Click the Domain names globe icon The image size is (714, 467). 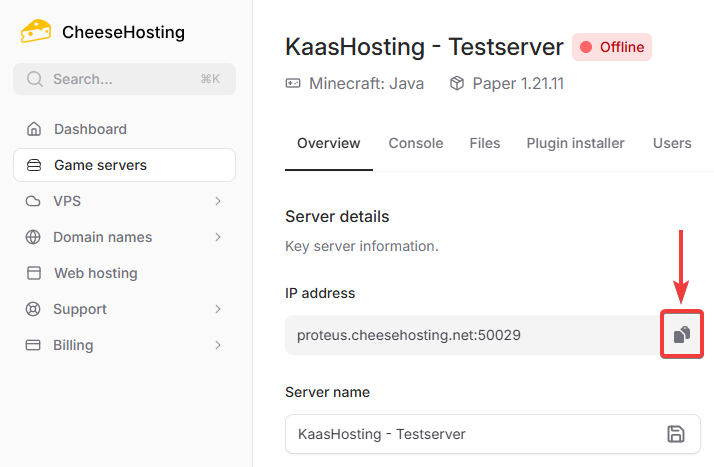[x=34, y=237]
